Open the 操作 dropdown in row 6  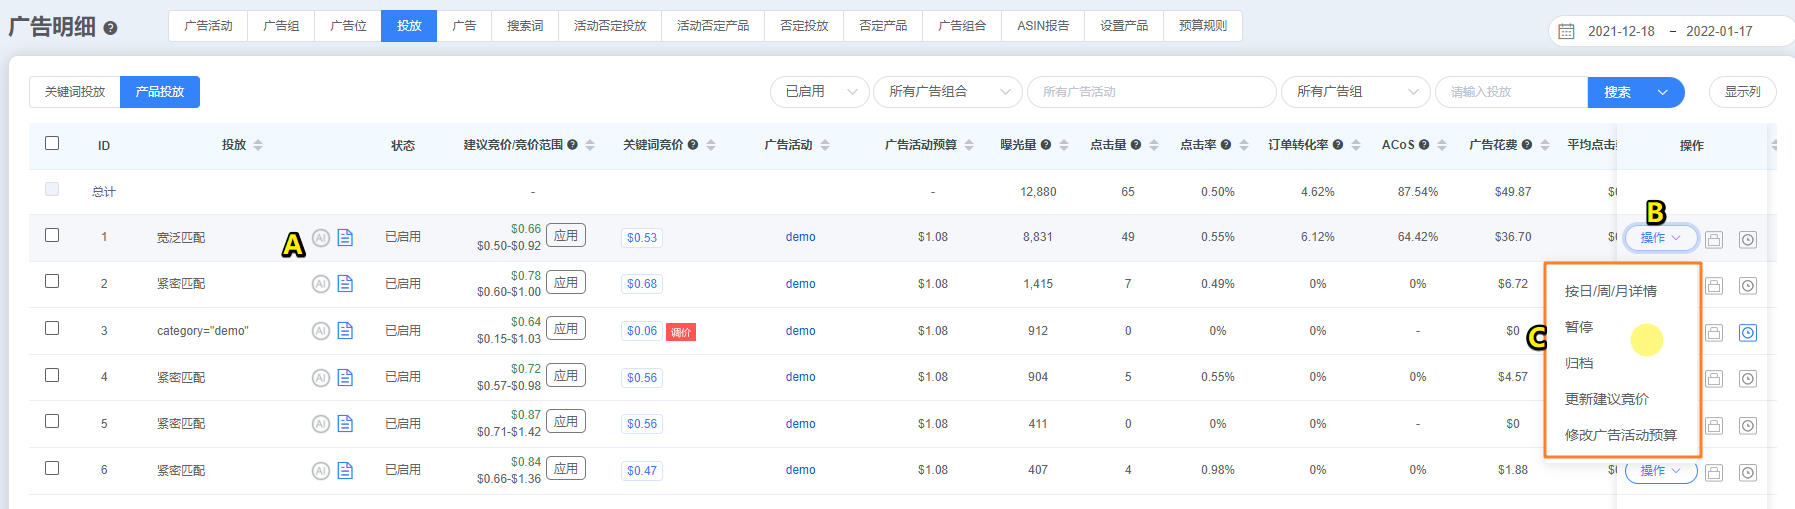(1660, 471)
